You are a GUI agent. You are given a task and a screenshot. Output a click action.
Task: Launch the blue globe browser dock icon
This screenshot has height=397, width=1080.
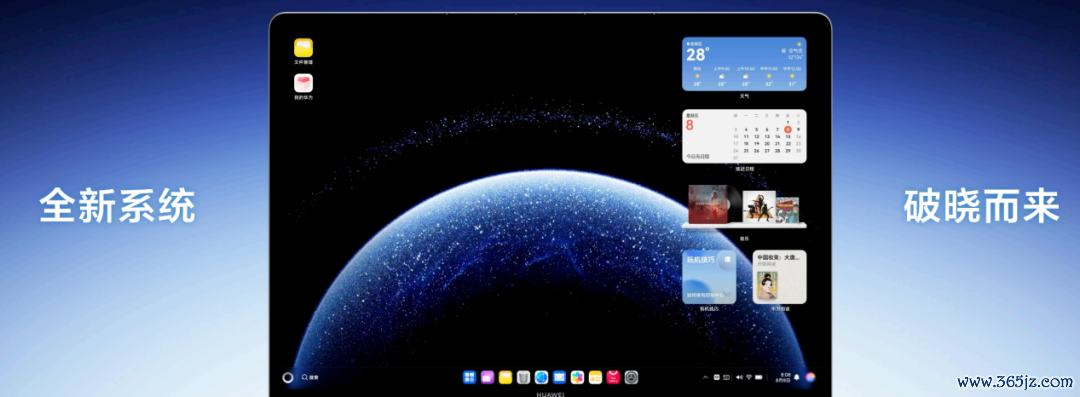pyautogui.click(x=541, y=377)
